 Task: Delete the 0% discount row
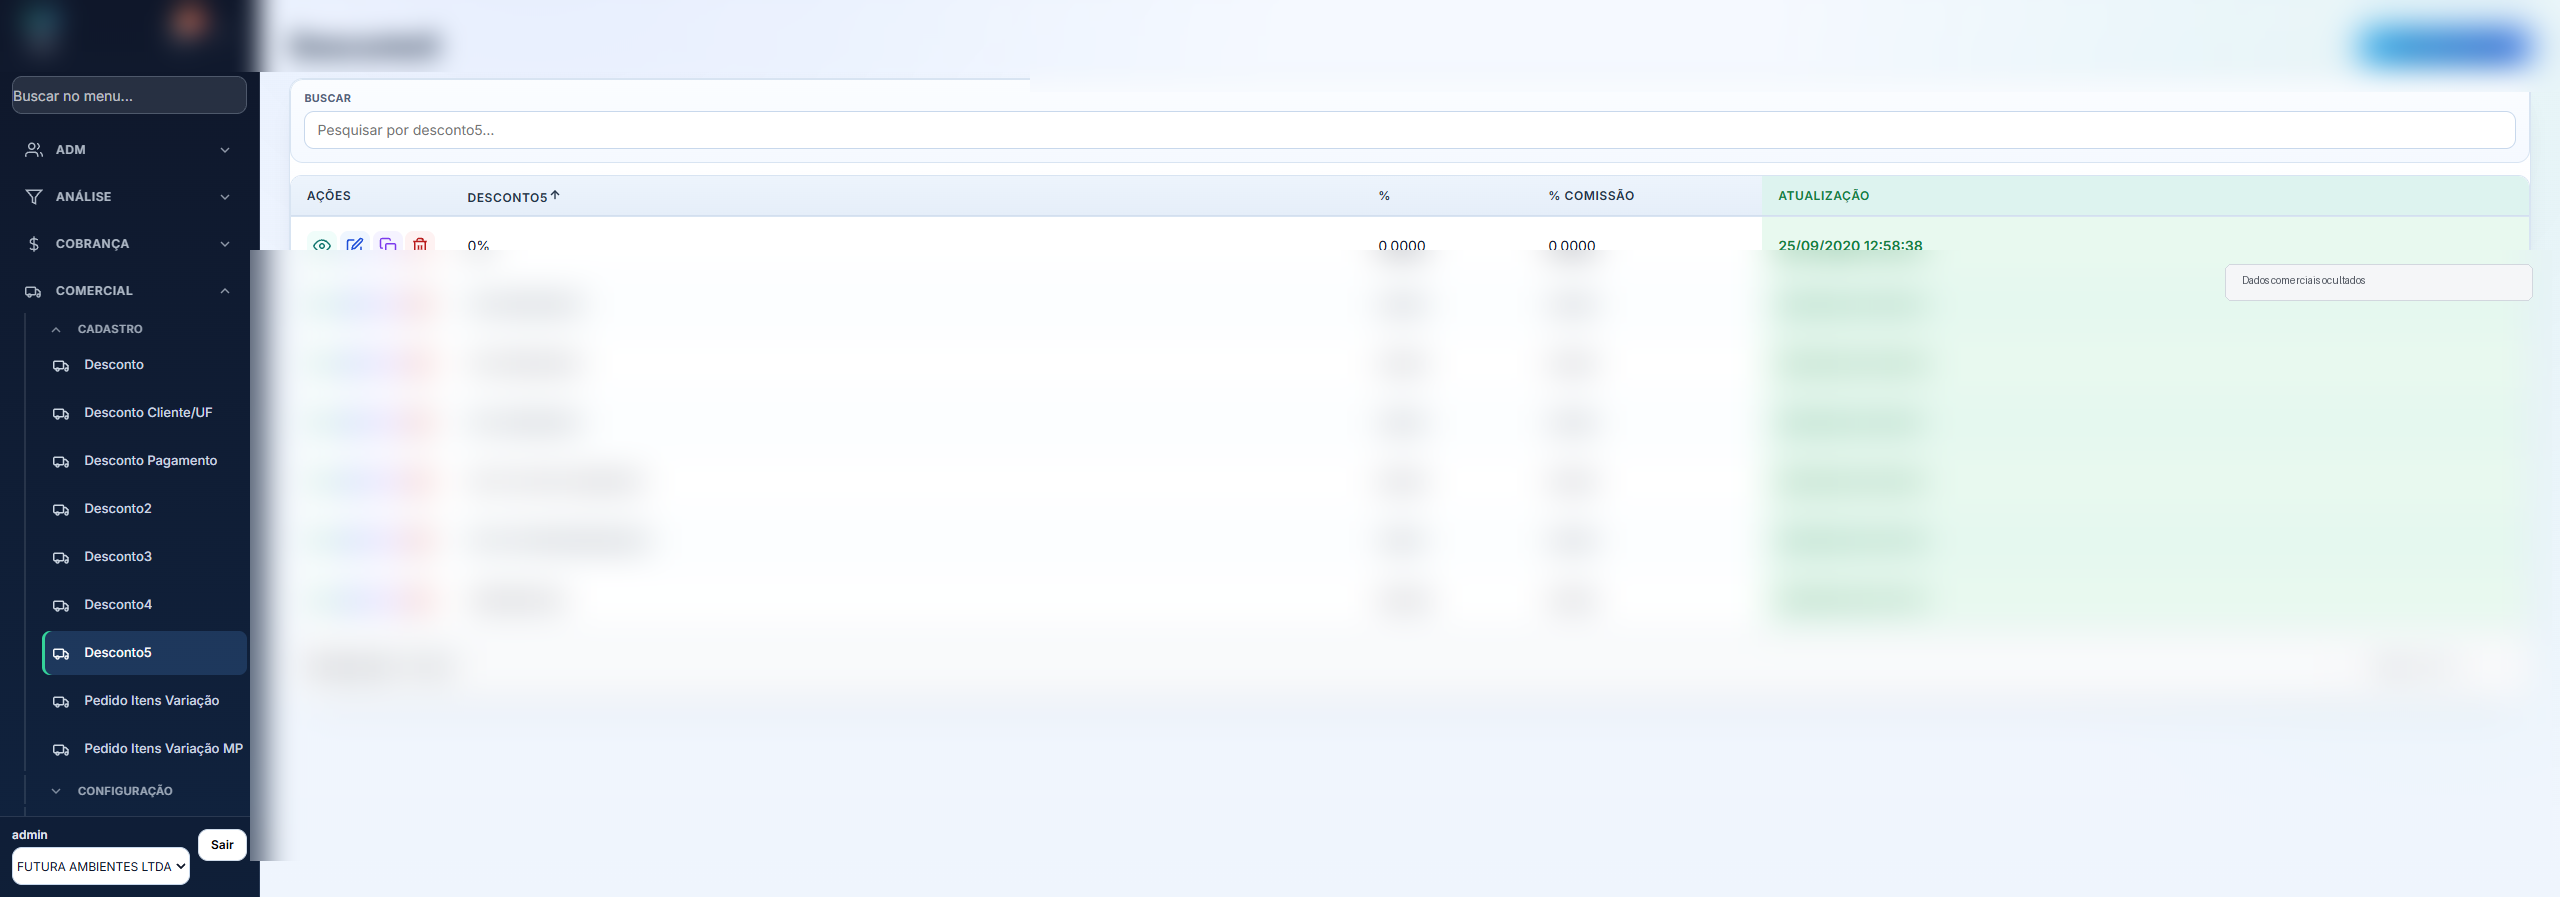(420, 244)
